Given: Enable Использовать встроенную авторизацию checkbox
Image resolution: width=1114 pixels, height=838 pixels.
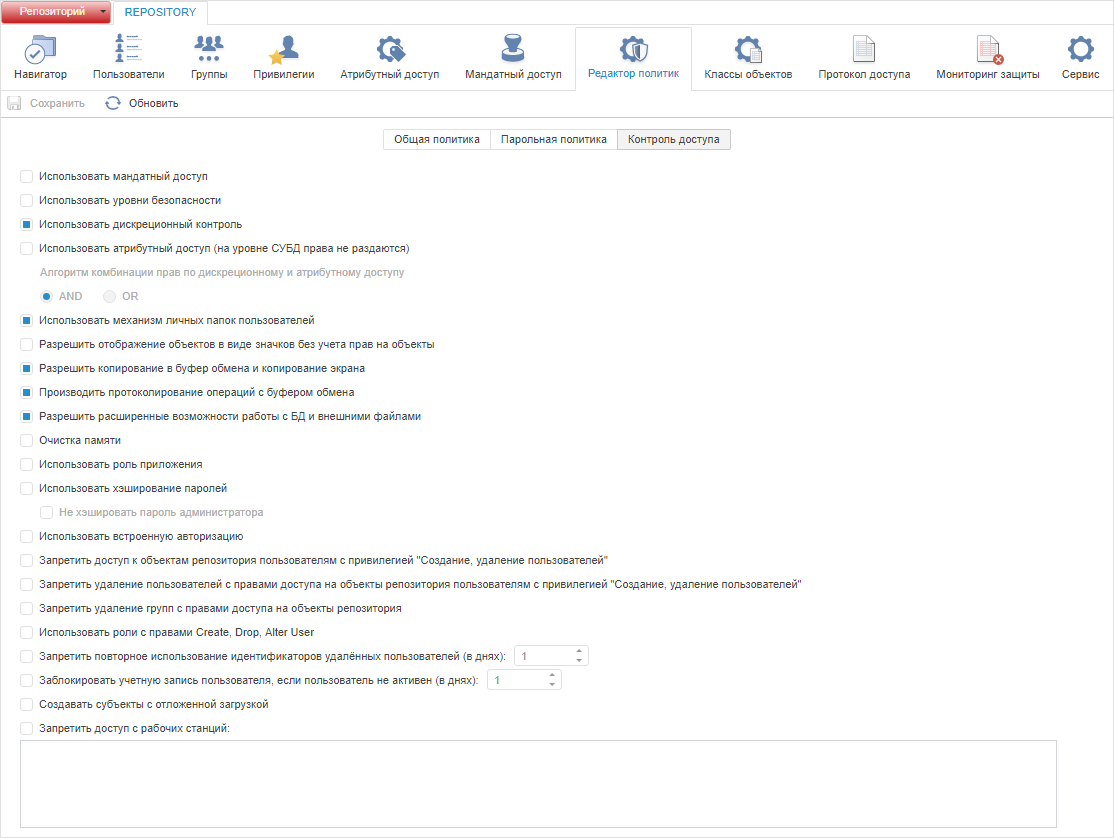Looking at the screenshot, I should pos(26,536).
